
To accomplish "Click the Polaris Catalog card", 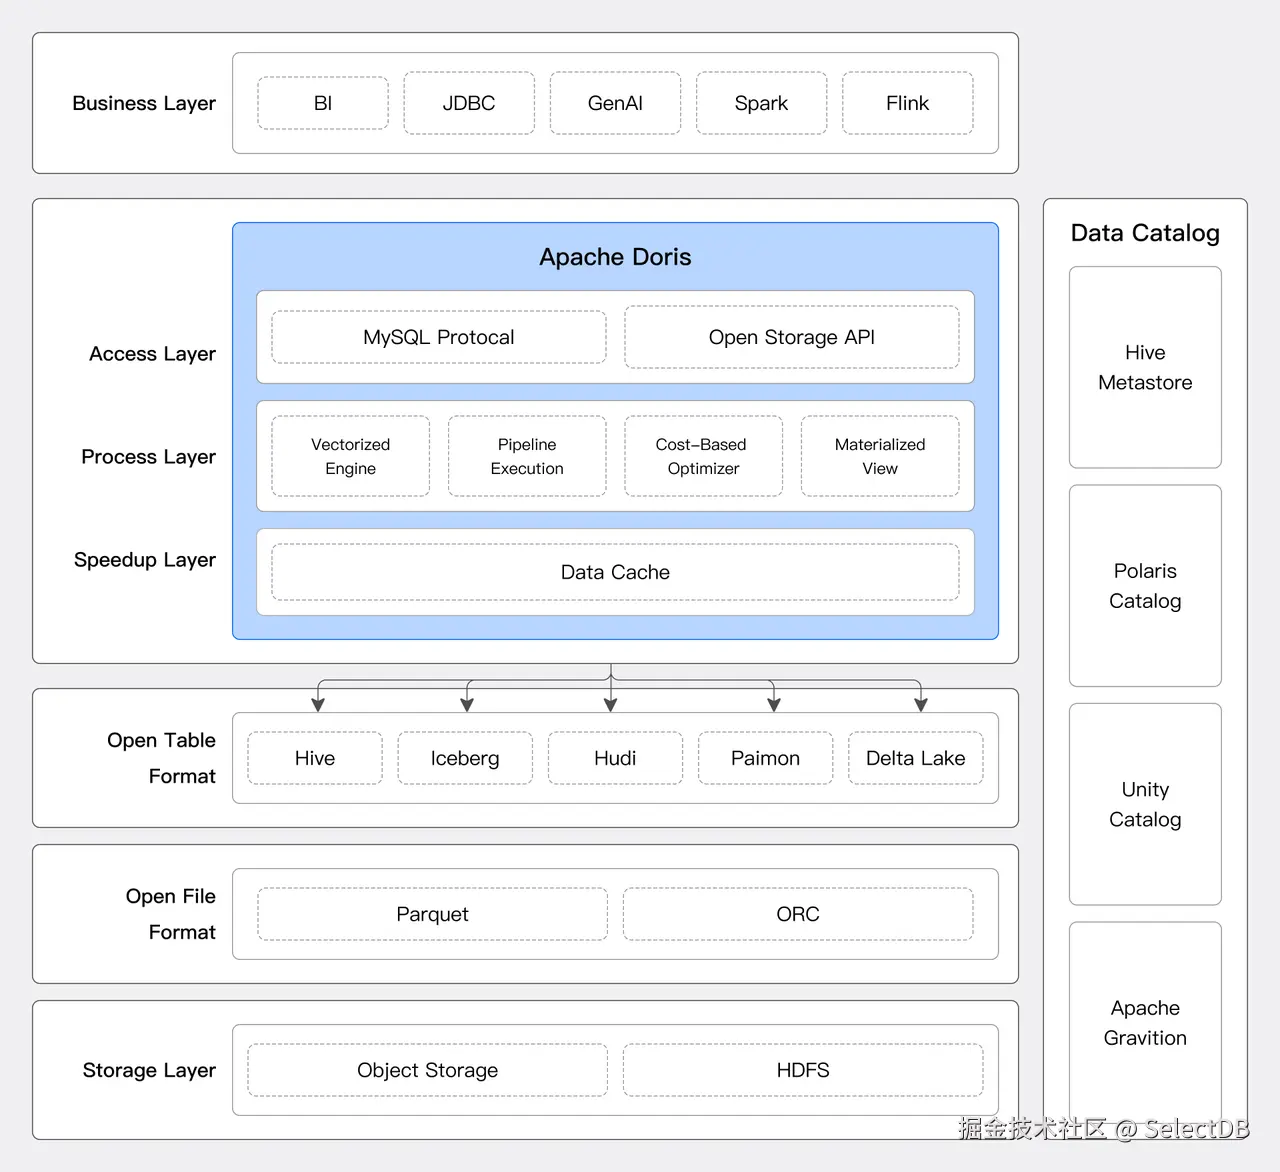I will [1145, 586].
